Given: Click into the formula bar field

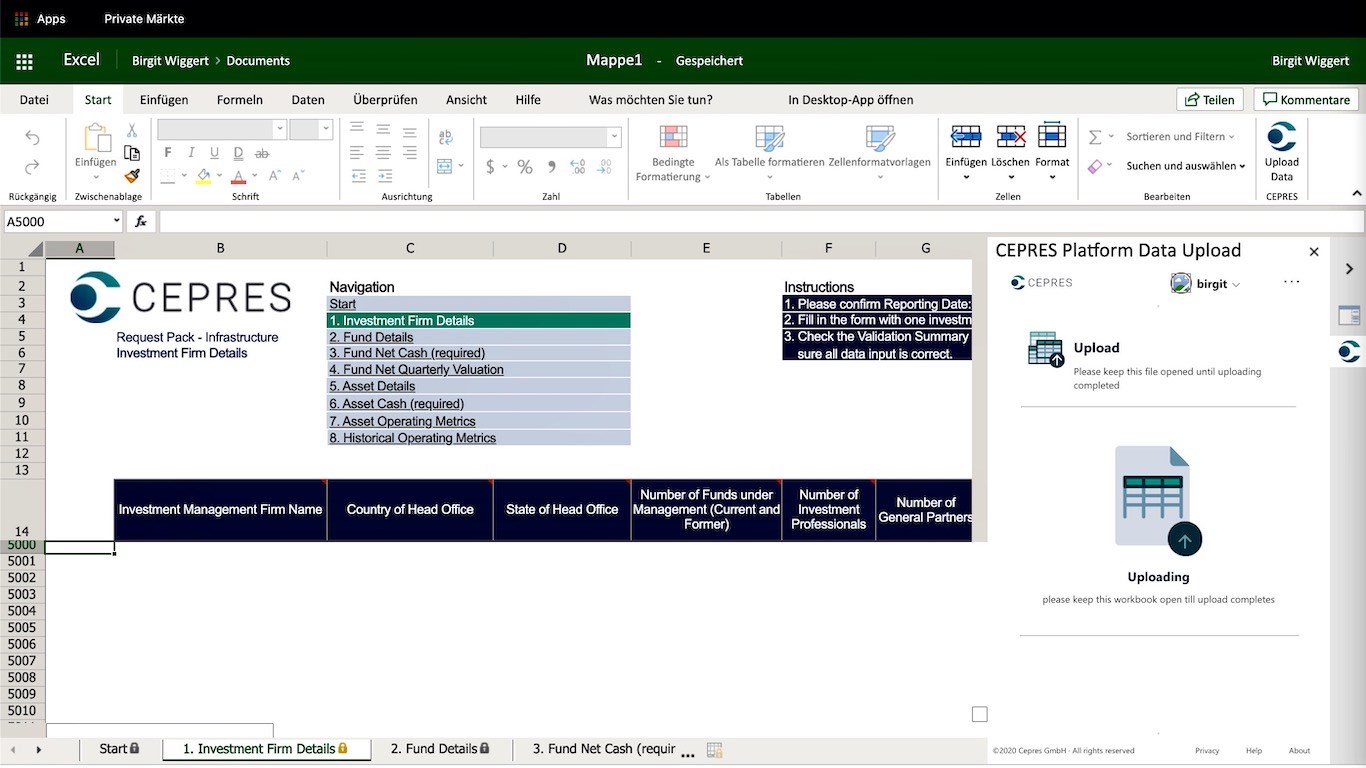Looking at the screenshot, I should [x=760, y=221].
